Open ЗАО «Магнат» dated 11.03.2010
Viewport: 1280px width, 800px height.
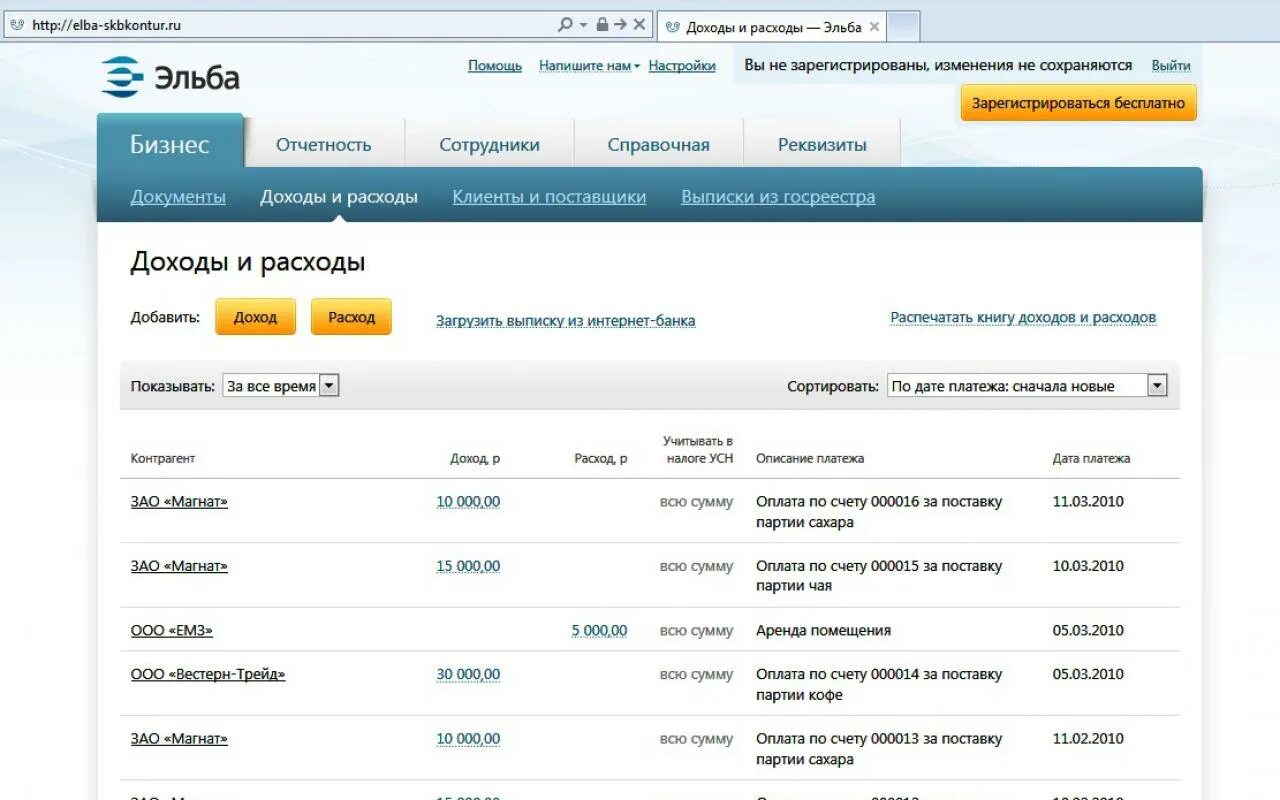click(x=179, y=502)
